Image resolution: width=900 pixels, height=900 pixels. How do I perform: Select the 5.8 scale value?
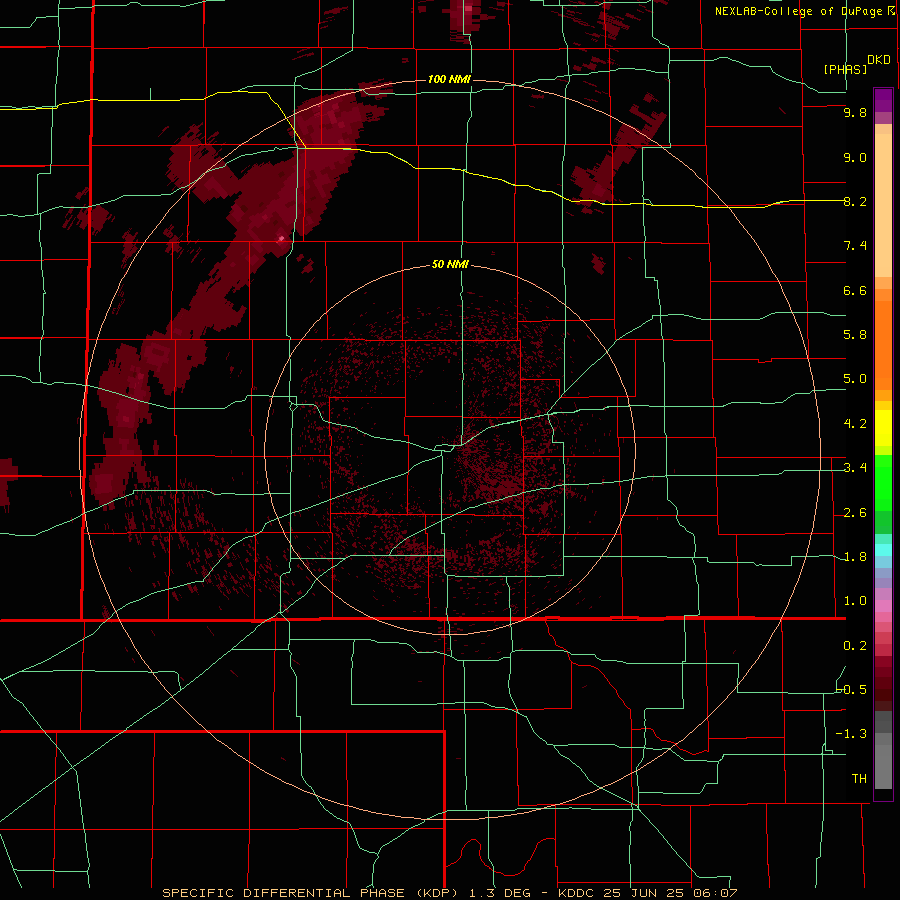coord(855,335)
